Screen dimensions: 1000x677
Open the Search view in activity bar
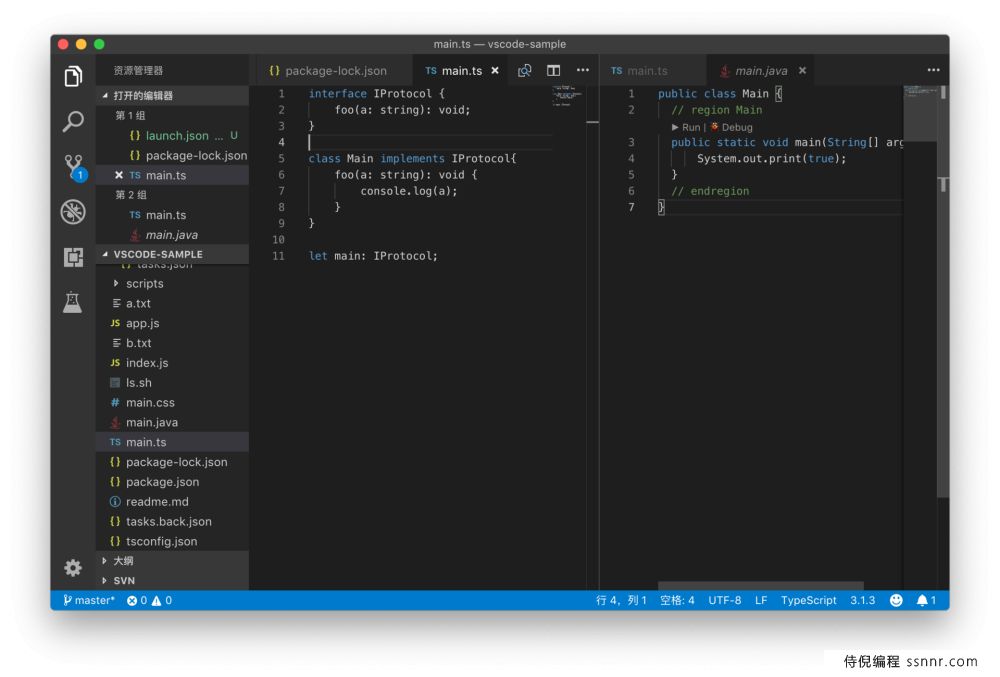(x=73, y=121)
